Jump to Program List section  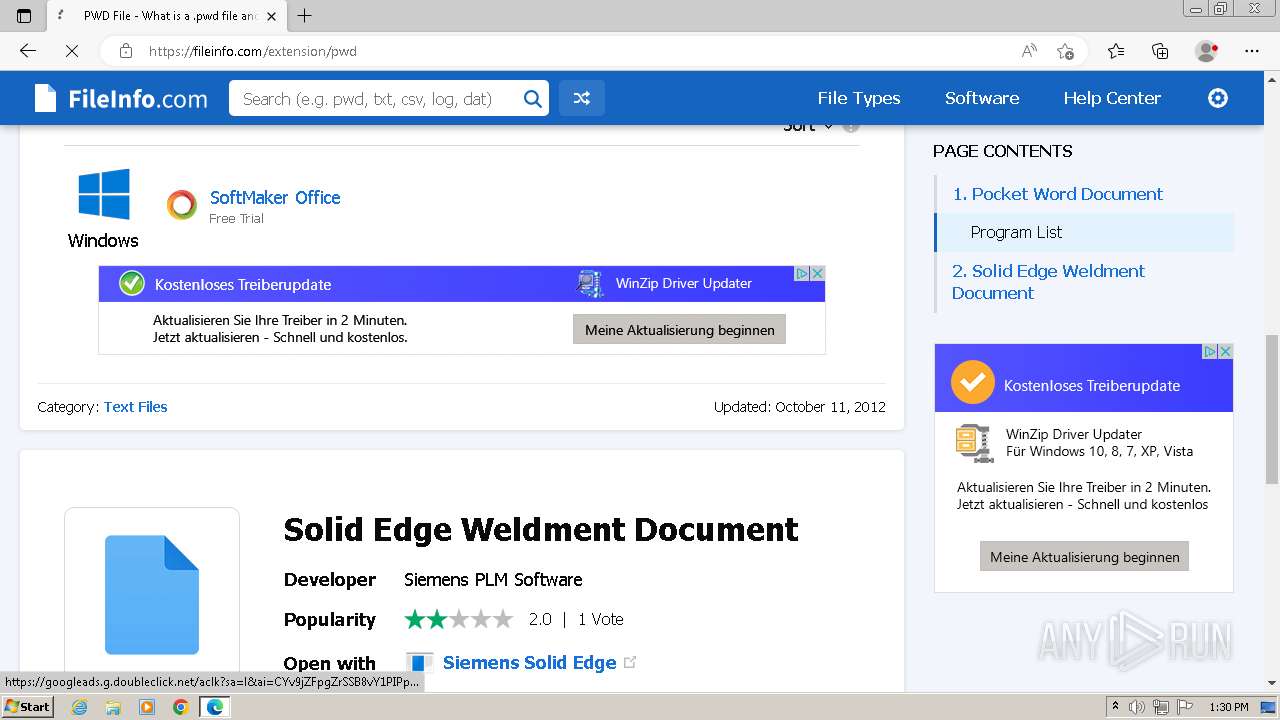(1016, 232)
